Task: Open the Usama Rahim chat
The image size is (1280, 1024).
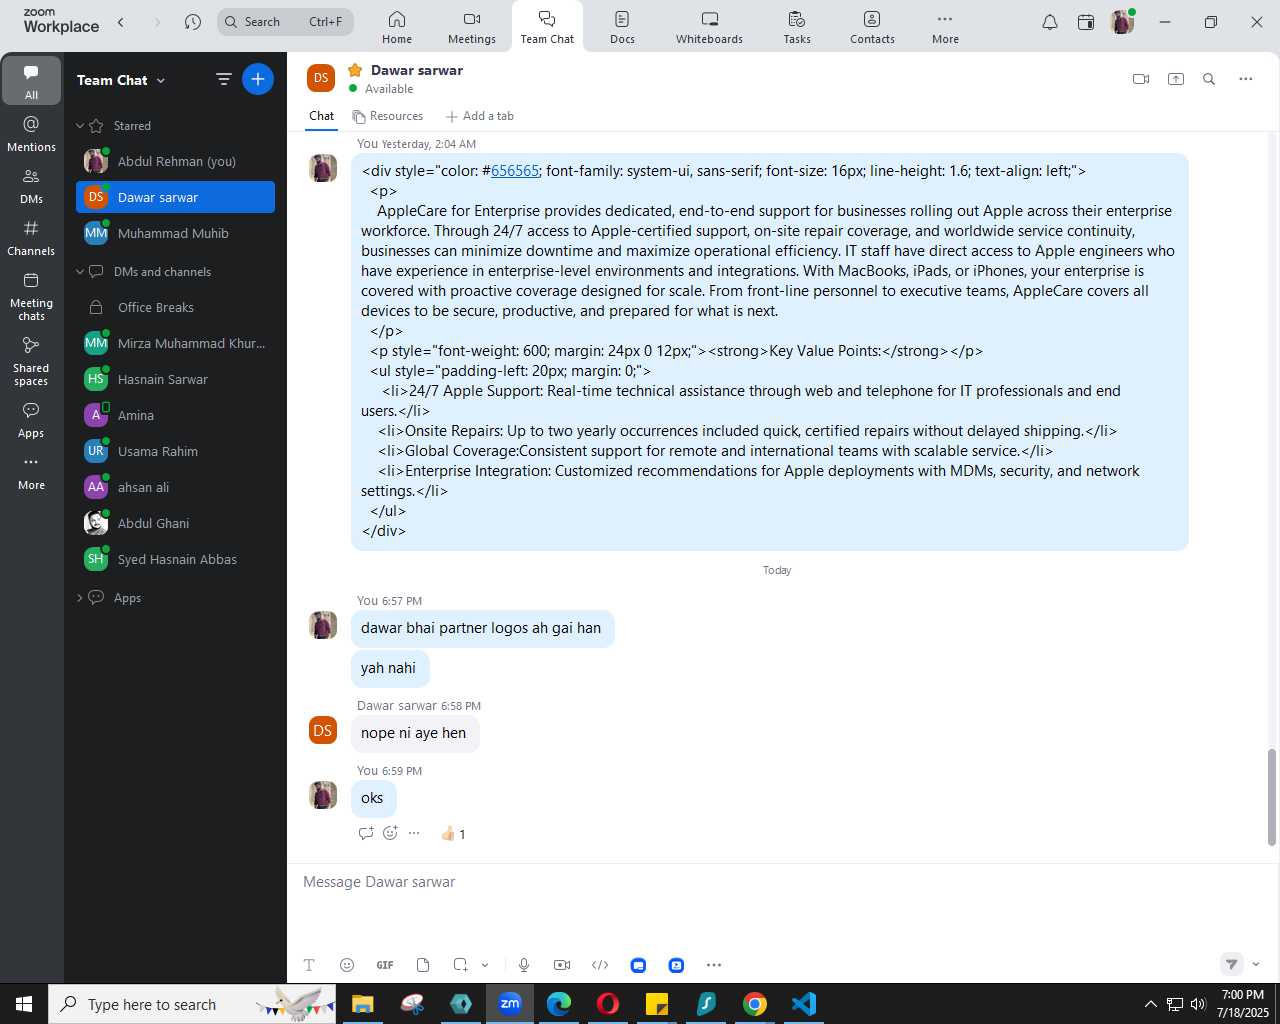Action: (x=175, y=451)
